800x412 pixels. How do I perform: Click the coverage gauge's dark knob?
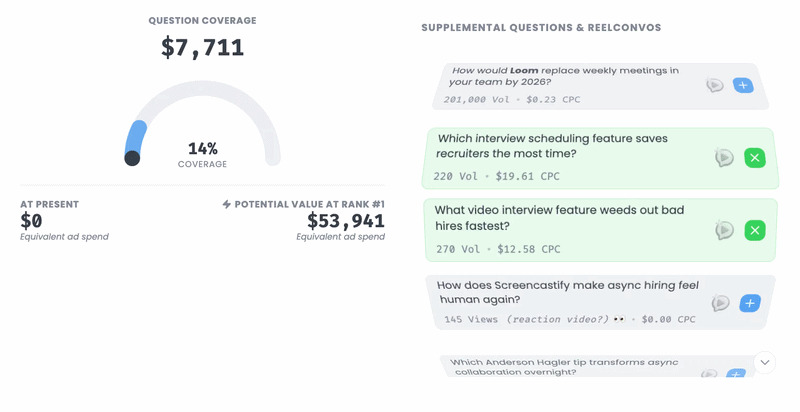coord(132,158)
